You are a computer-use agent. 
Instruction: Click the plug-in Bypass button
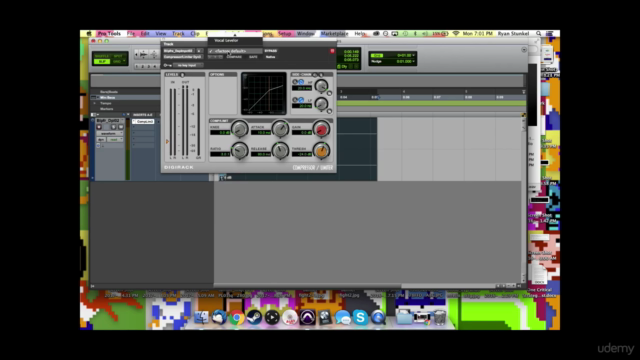[271, 51]
